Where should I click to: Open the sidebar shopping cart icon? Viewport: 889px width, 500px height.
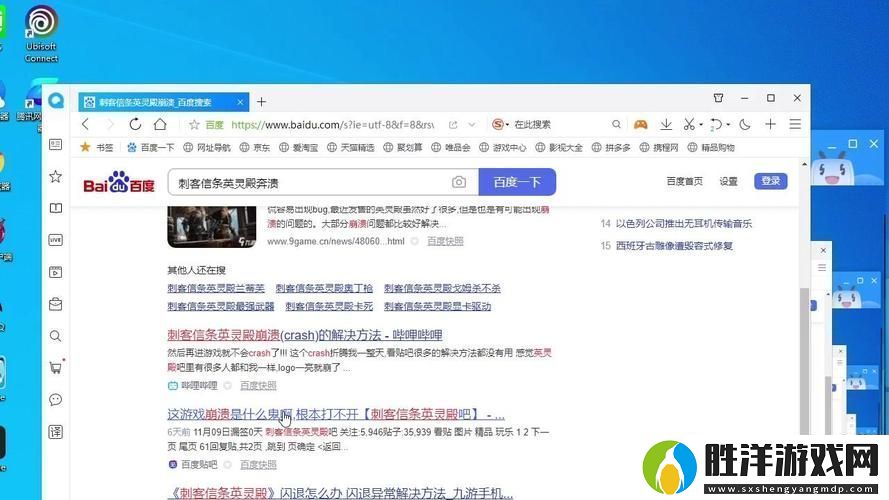[56, 368]
